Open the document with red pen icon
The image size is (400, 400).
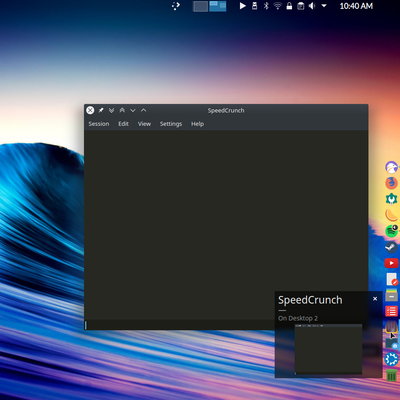point(391,279)
